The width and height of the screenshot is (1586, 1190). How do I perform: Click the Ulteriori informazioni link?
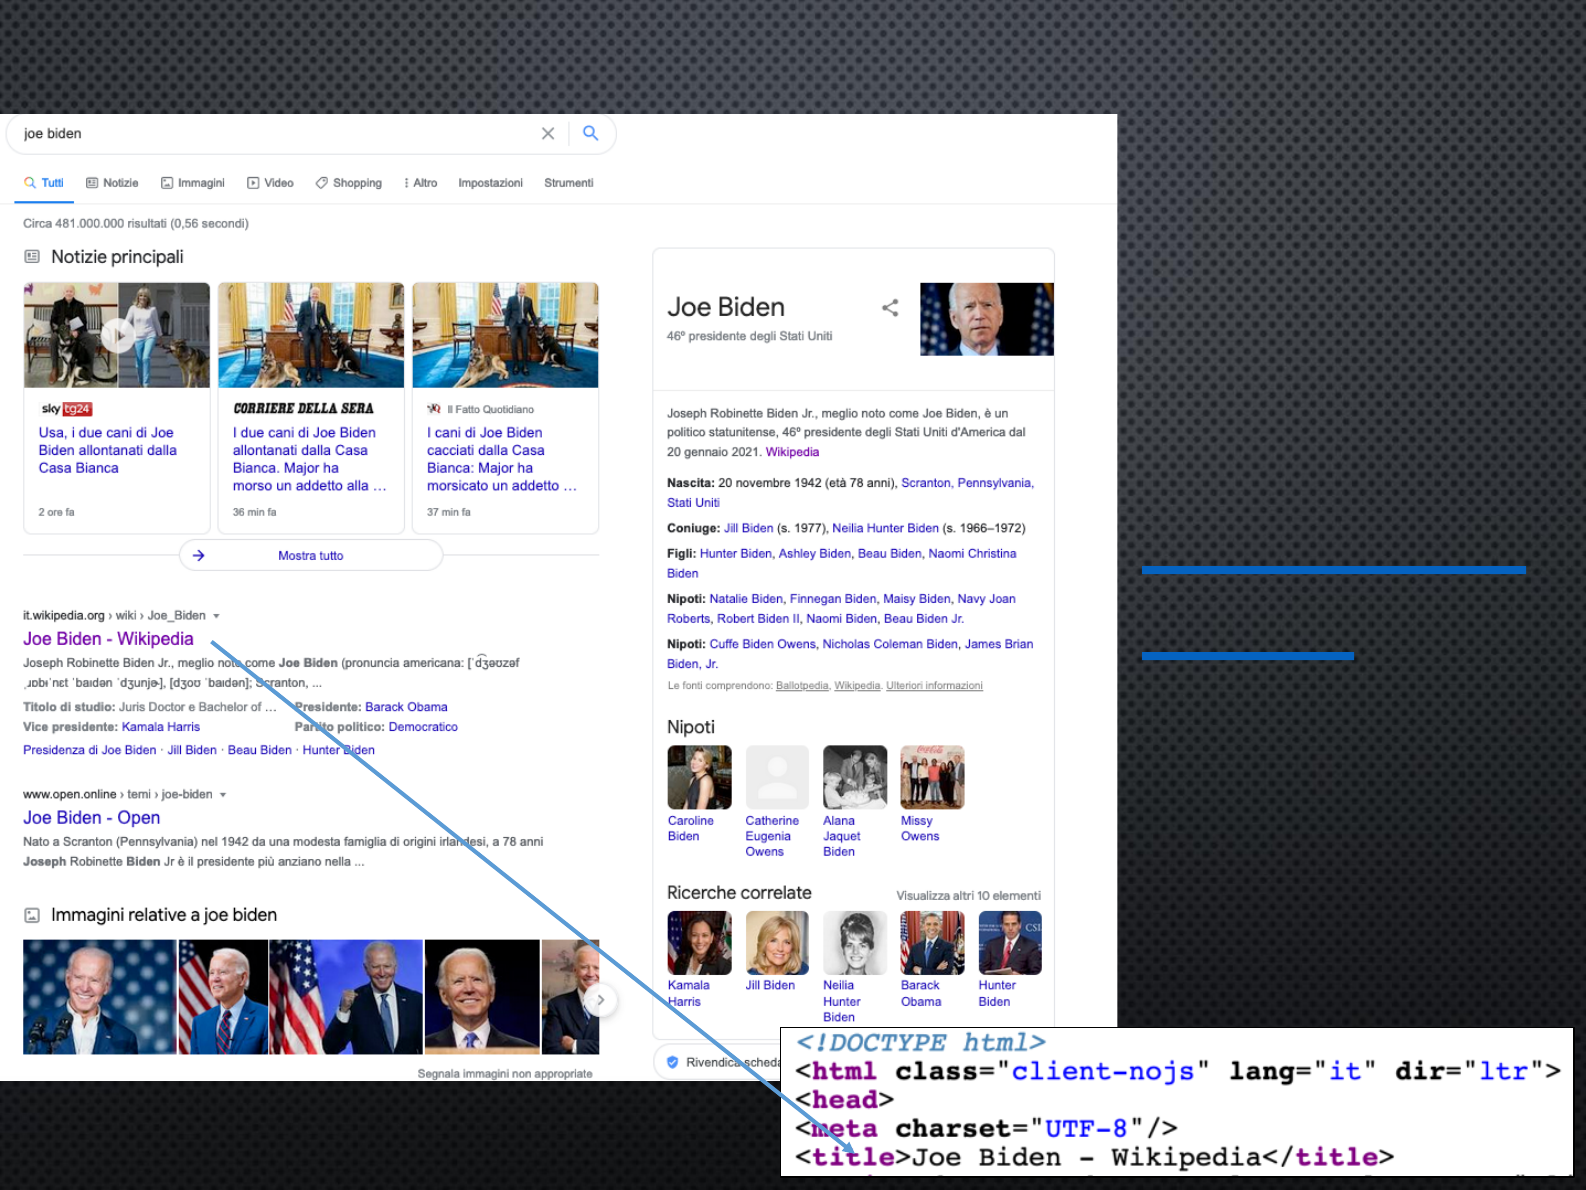(x=934, y=686)
